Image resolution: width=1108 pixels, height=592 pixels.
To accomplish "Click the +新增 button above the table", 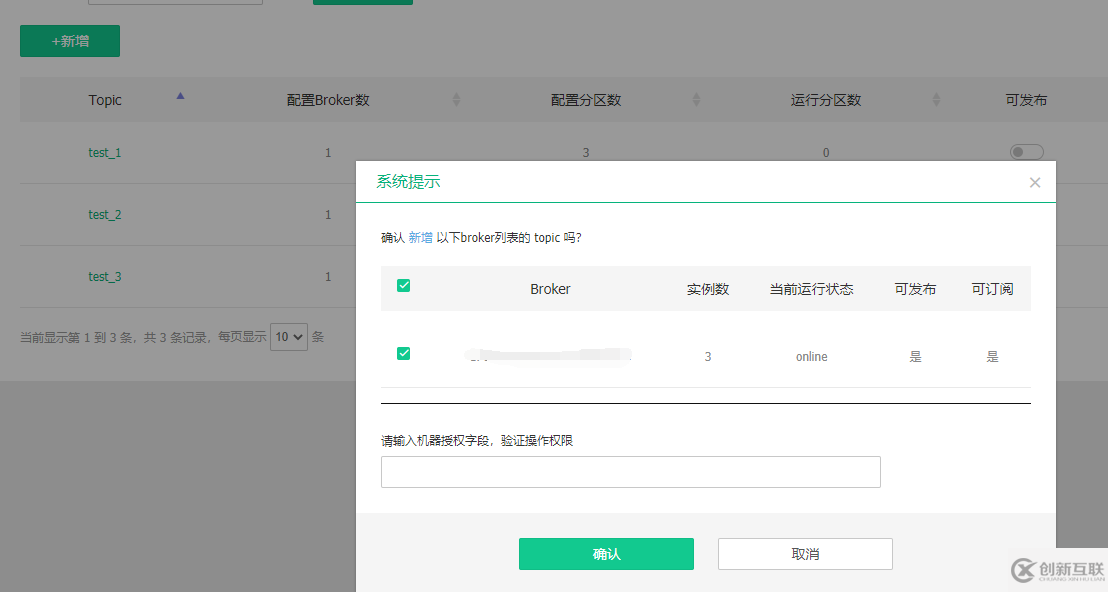I will pyautogui.click(x=69, y=41).
